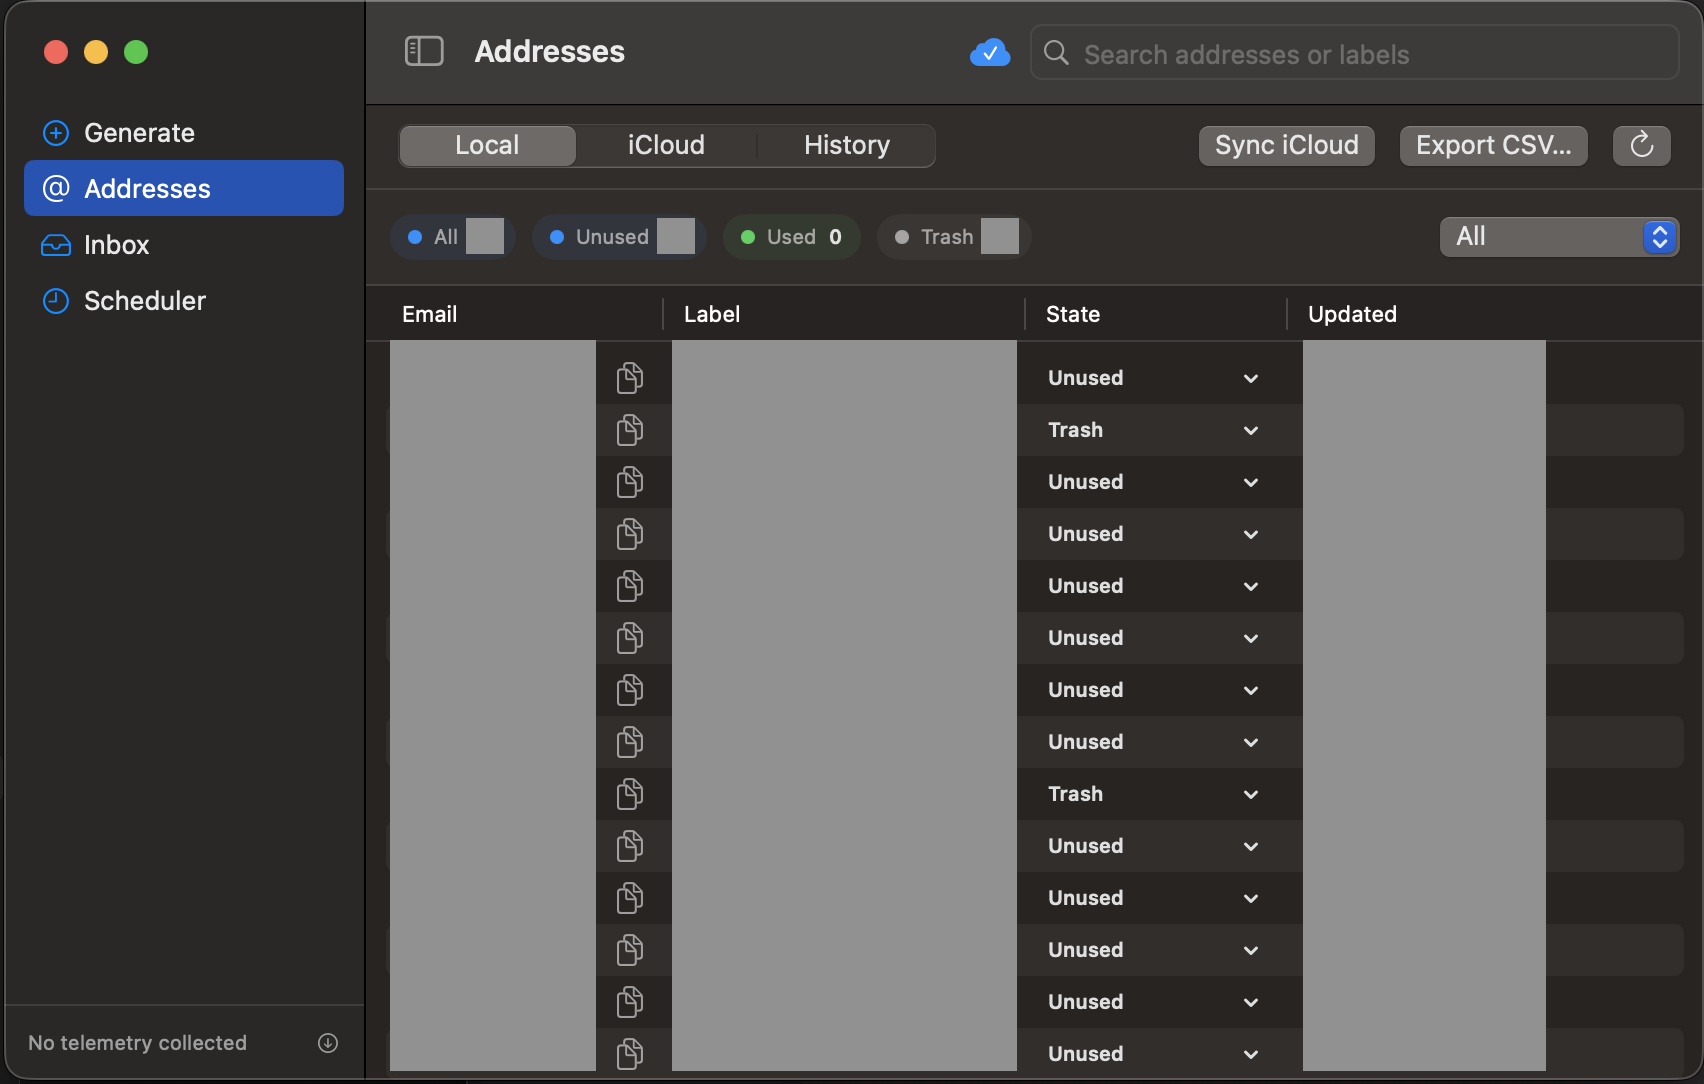
Task: Open the All filter popup menu
Action: [x=1559, y=237]
